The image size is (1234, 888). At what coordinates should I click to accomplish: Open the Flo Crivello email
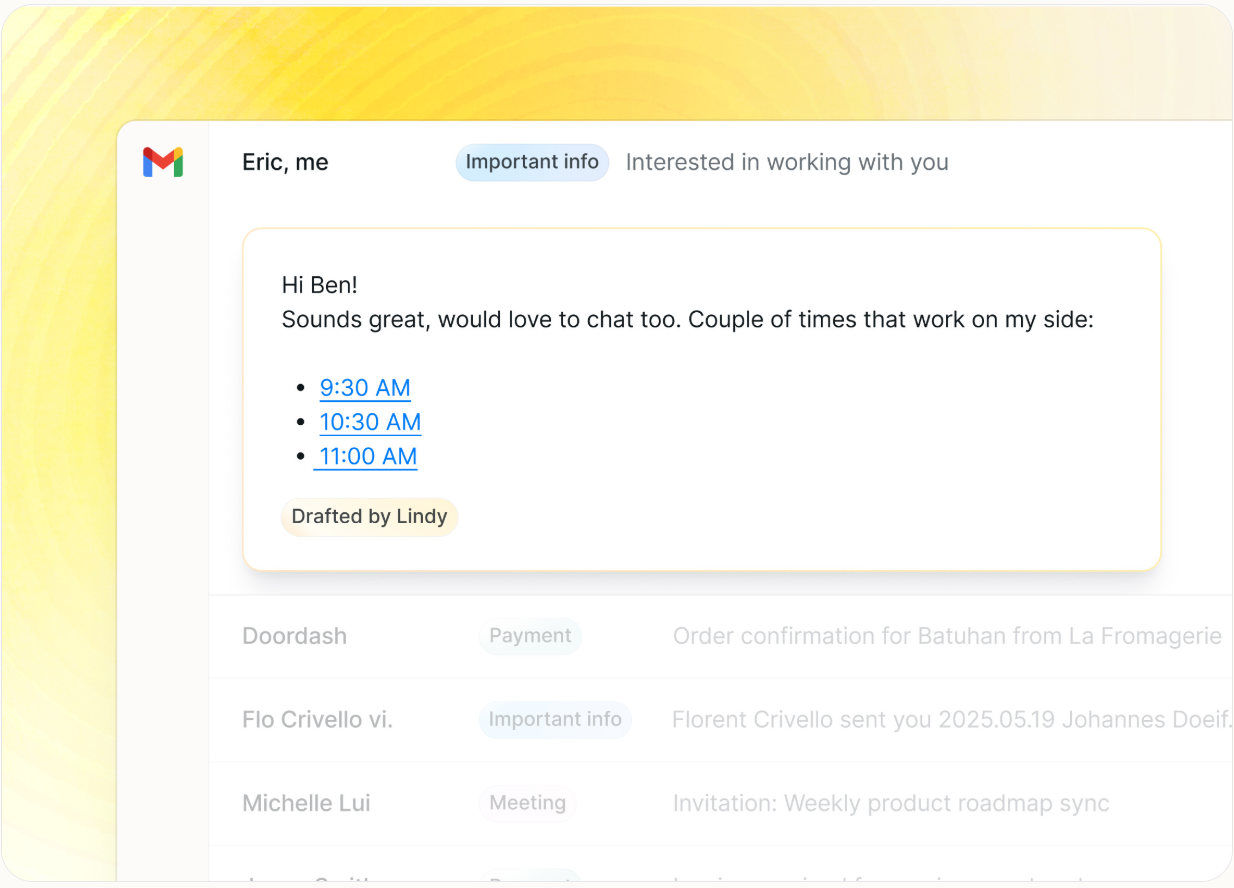click(317, 720)
